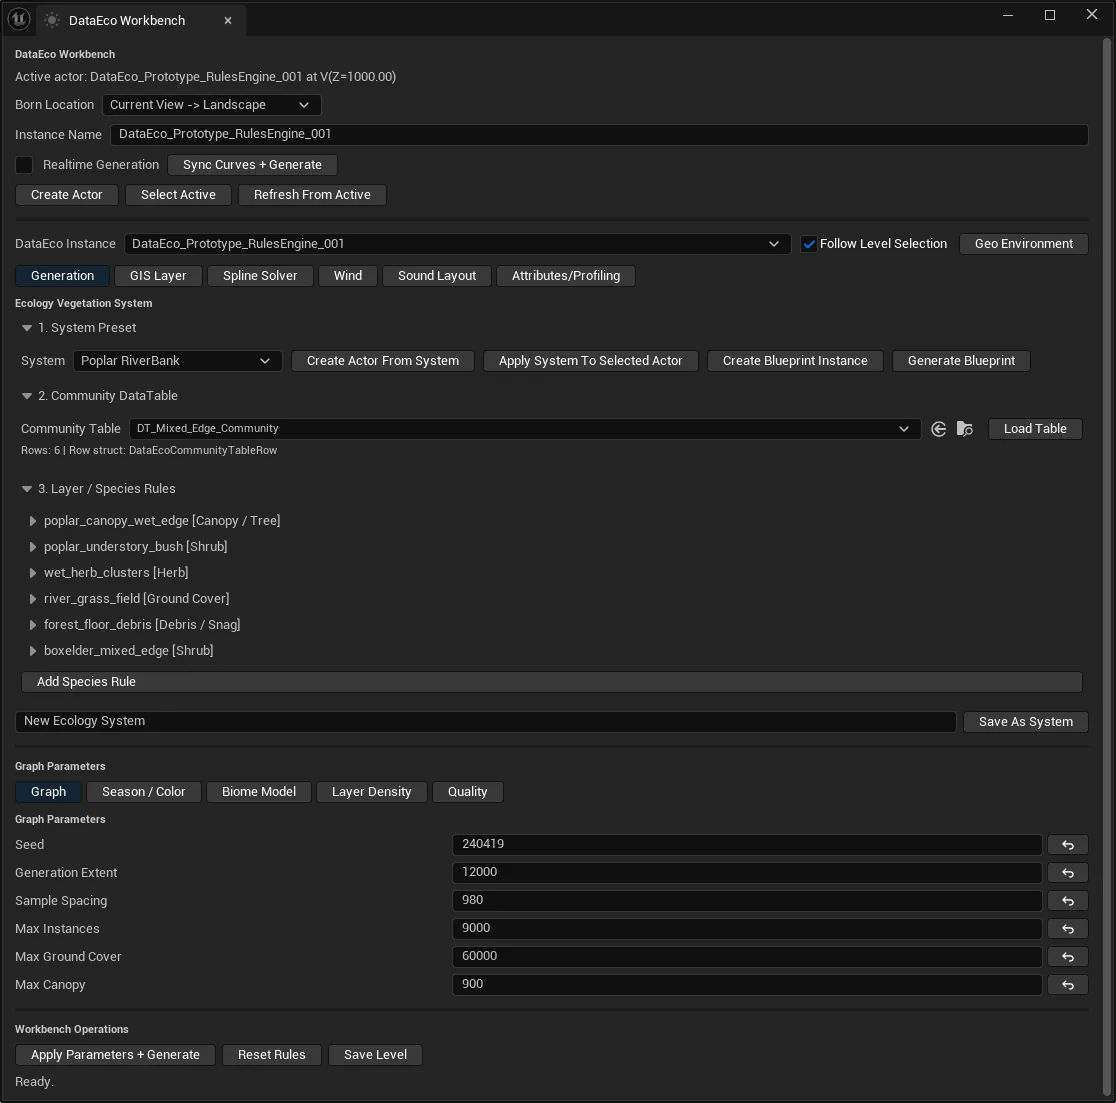Viewport: 1116px width, 1103px height.
Task: Click the Max Instances field 9000
Action: 747,929
